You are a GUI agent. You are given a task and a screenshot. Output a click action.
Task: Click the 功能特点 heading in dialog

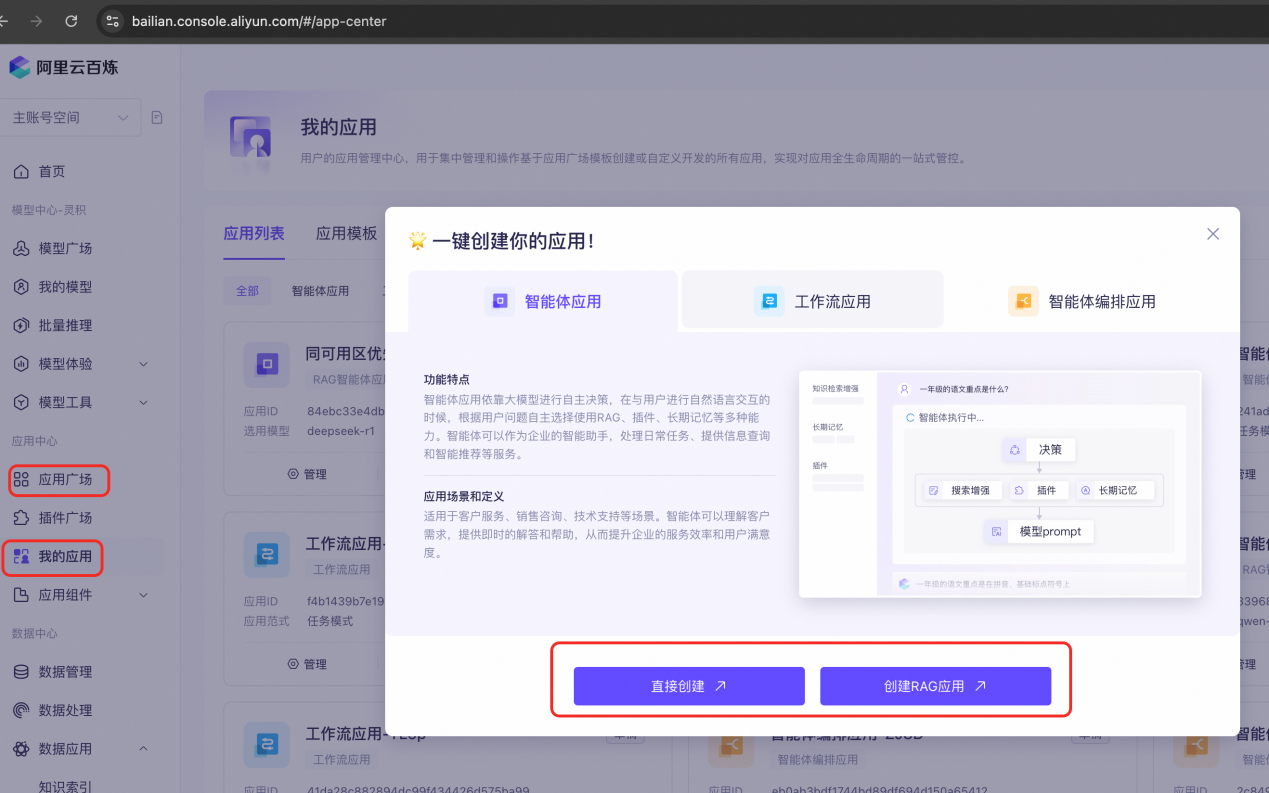446,380
